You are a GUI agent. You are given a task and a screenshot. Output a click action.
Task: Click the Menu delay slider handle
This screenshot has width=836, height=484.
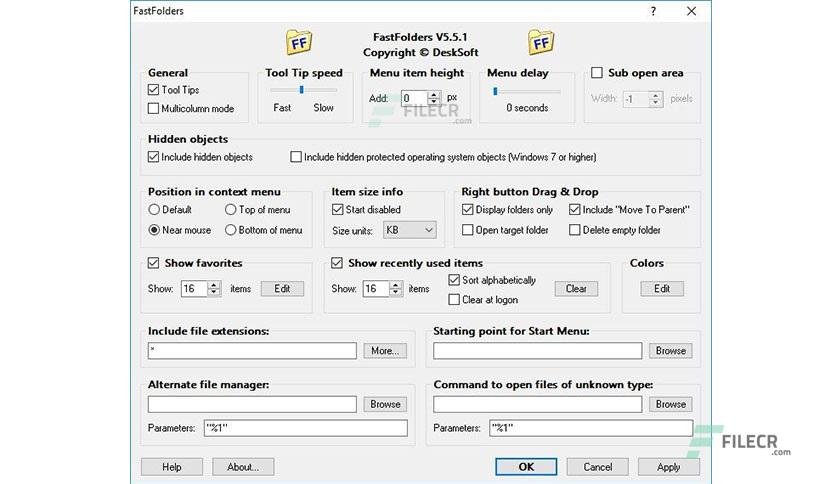click(495, 91)
